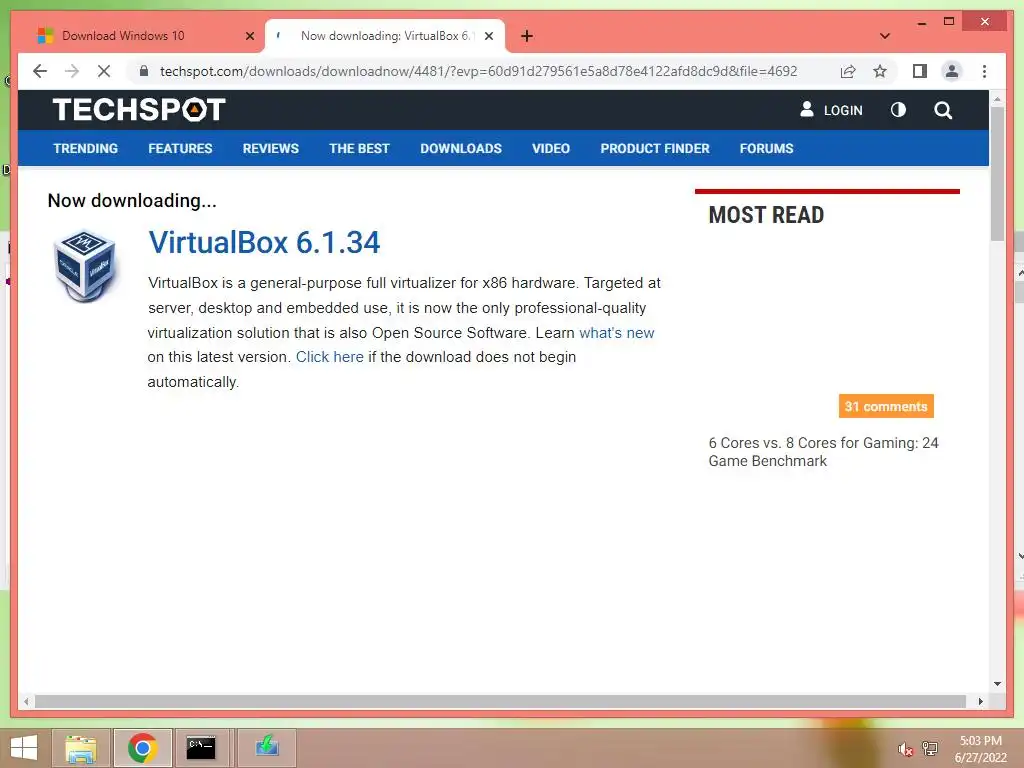
Task: Click the share page icon in address bar
Action: point(848,71)
